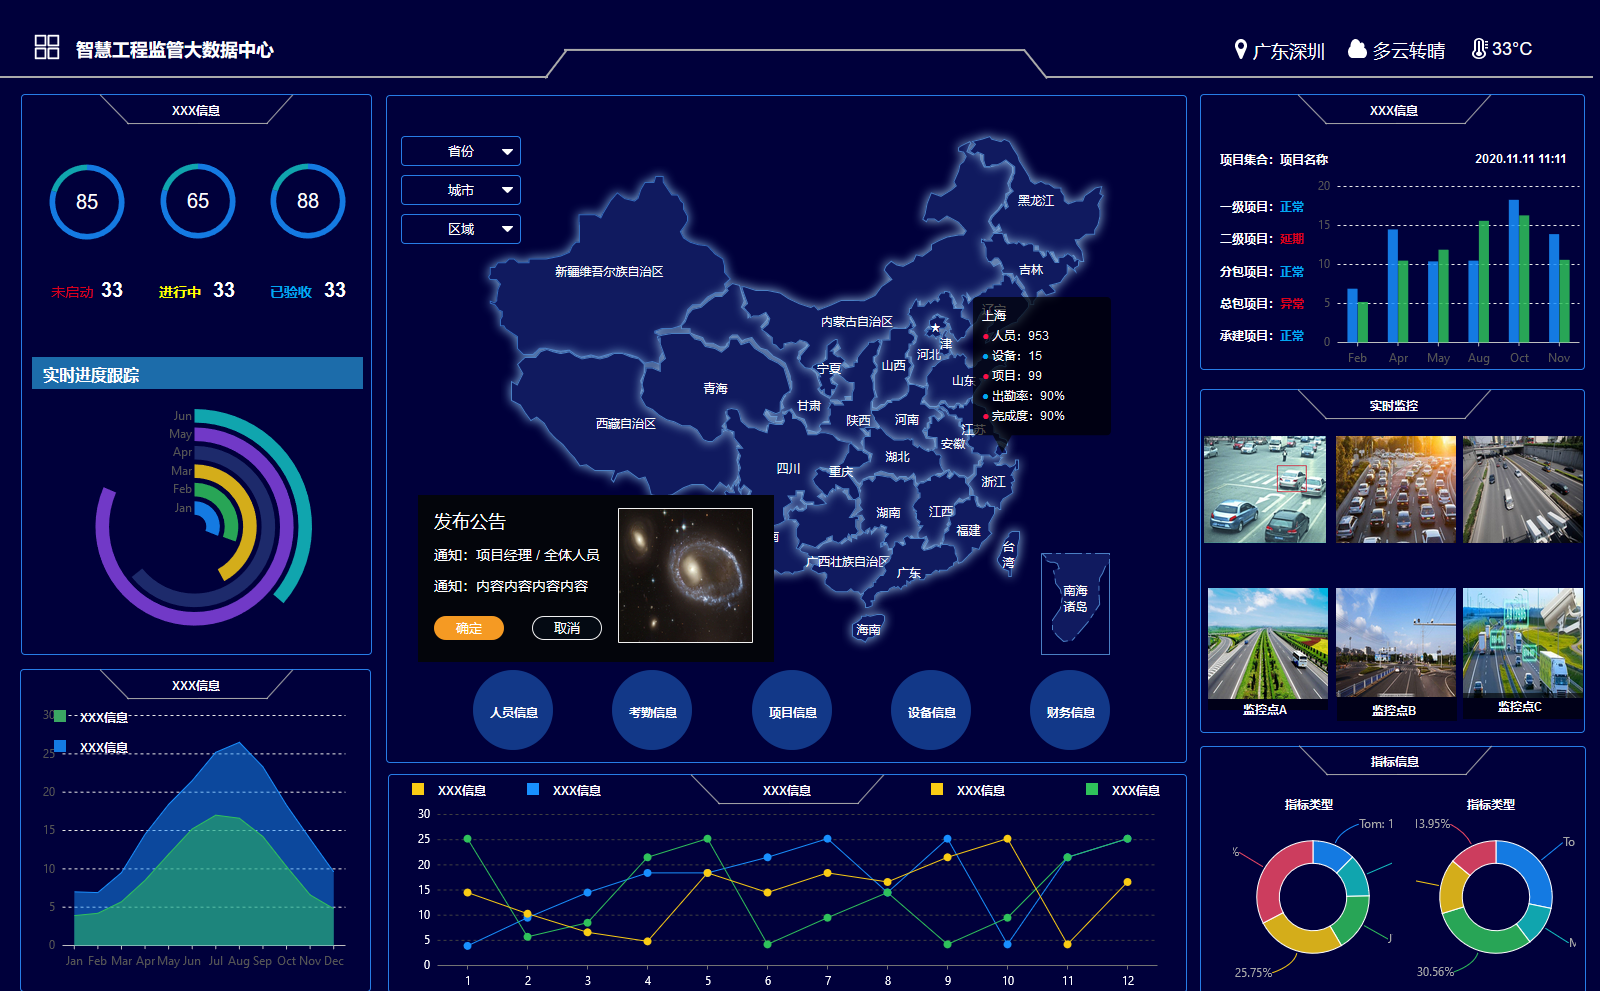Click 二级项目 延期 status row
The image size is (1600, 991).
1262,239
